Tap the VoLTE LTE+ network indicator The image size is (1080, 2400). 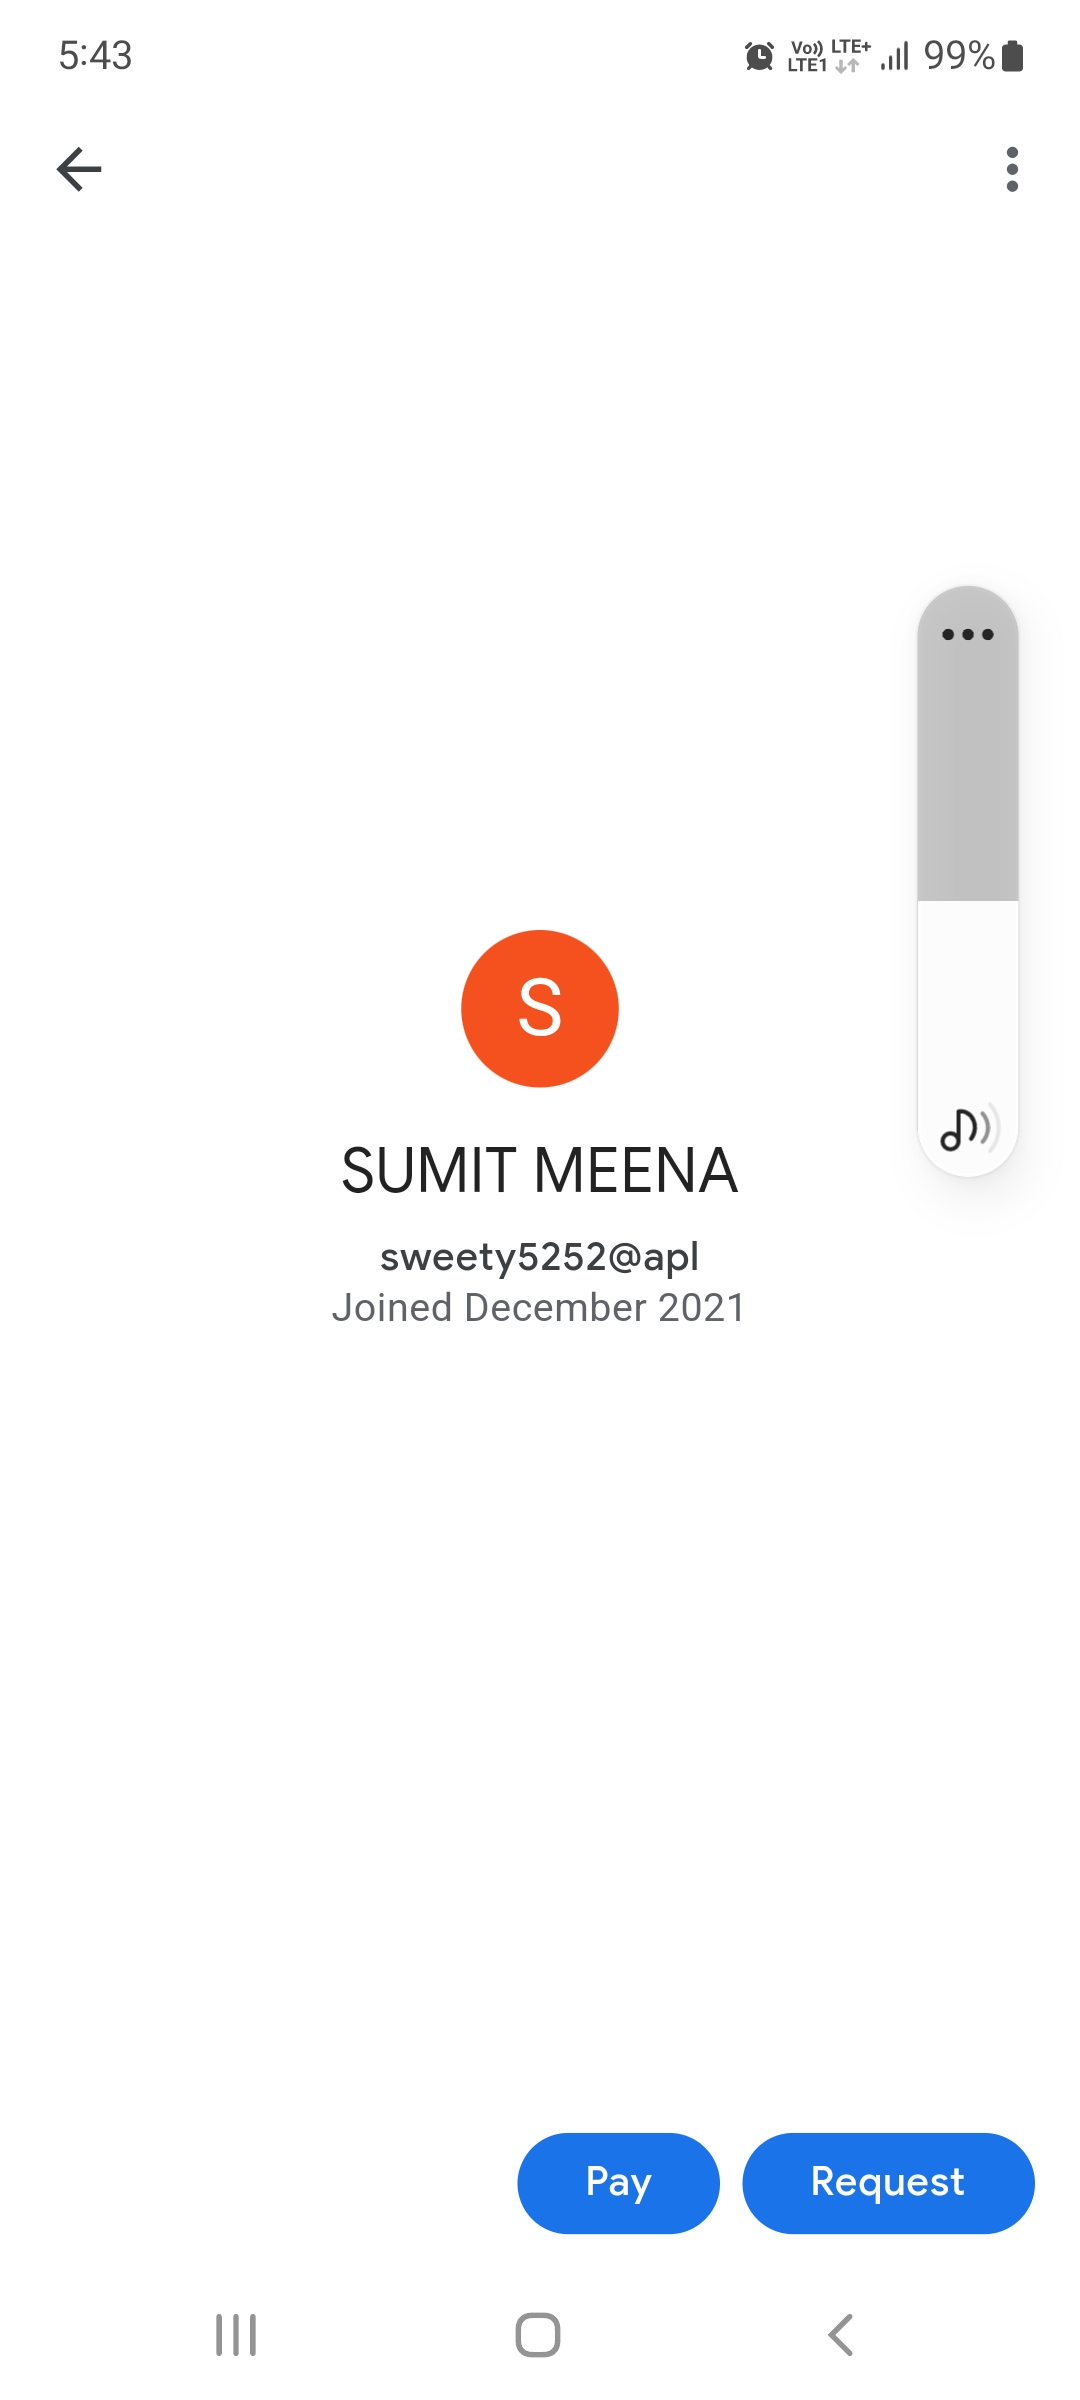(828, 56)
